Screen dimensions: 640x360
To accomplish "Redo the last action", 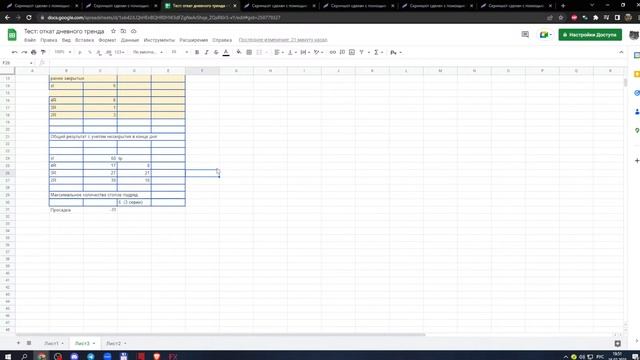I will [x=24, y=52].
